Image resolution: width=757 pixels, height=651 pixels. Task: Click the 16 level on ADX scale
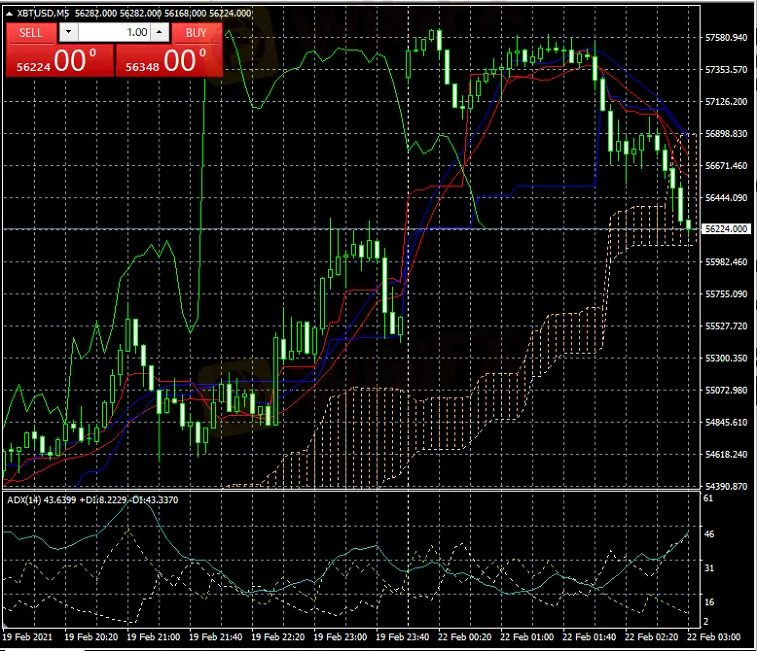(x=708, y=602)
